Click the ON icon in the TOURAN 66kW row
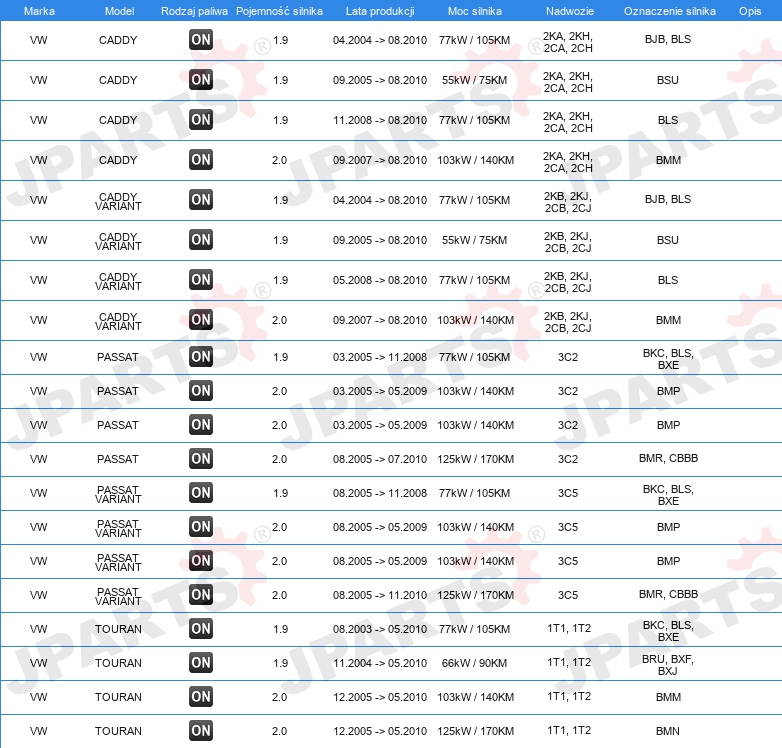The height and width of the screenshot is (748, 782). tap(201, 663)
